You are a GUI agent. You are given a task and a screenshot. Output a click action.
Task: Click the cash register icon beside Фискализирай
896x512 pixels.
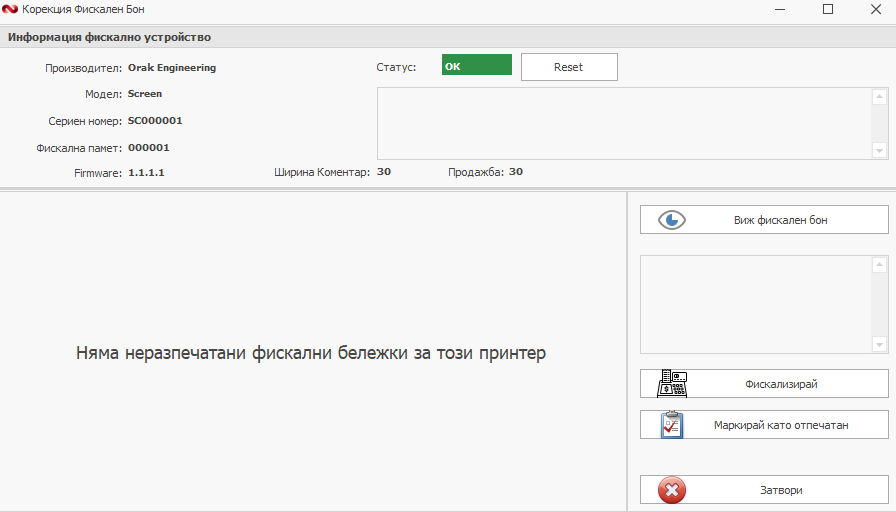tap(672, 384)
